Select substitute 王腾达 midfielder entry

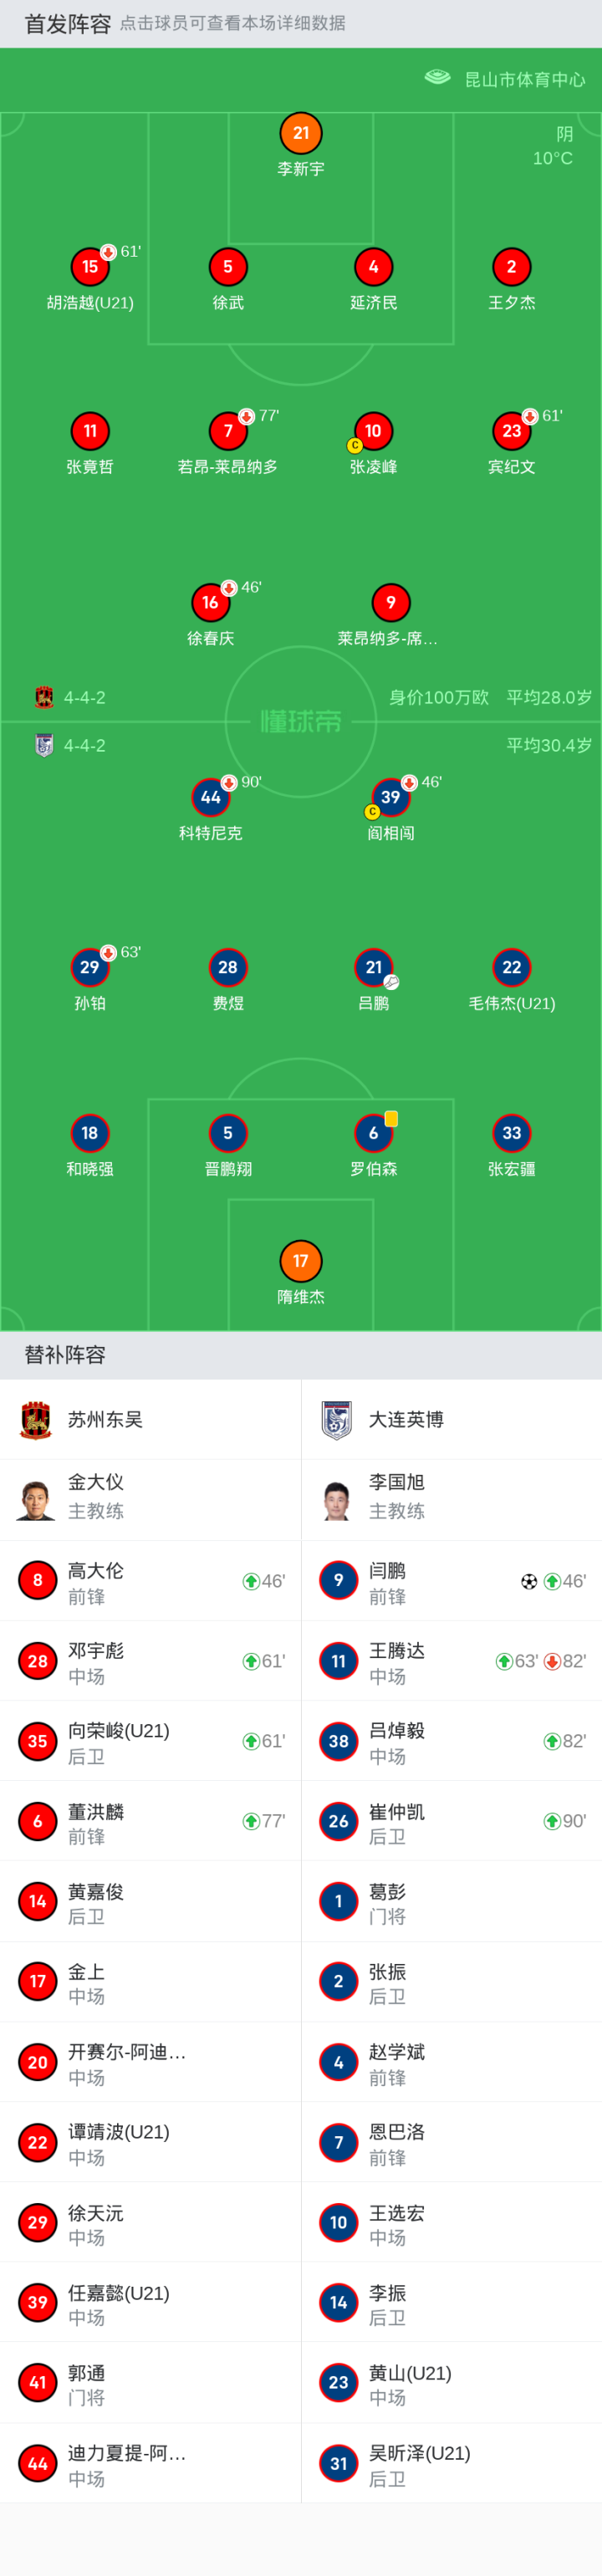[451, 1661]
